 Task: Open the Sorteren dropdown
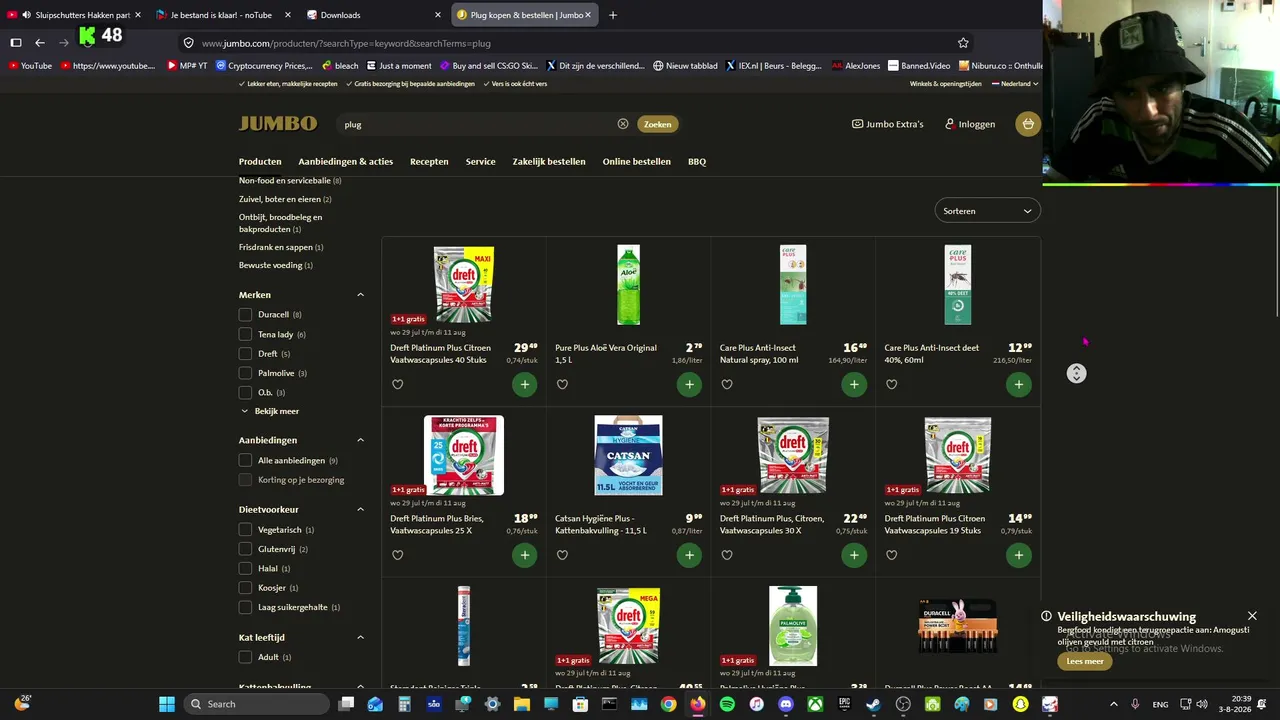987,211
